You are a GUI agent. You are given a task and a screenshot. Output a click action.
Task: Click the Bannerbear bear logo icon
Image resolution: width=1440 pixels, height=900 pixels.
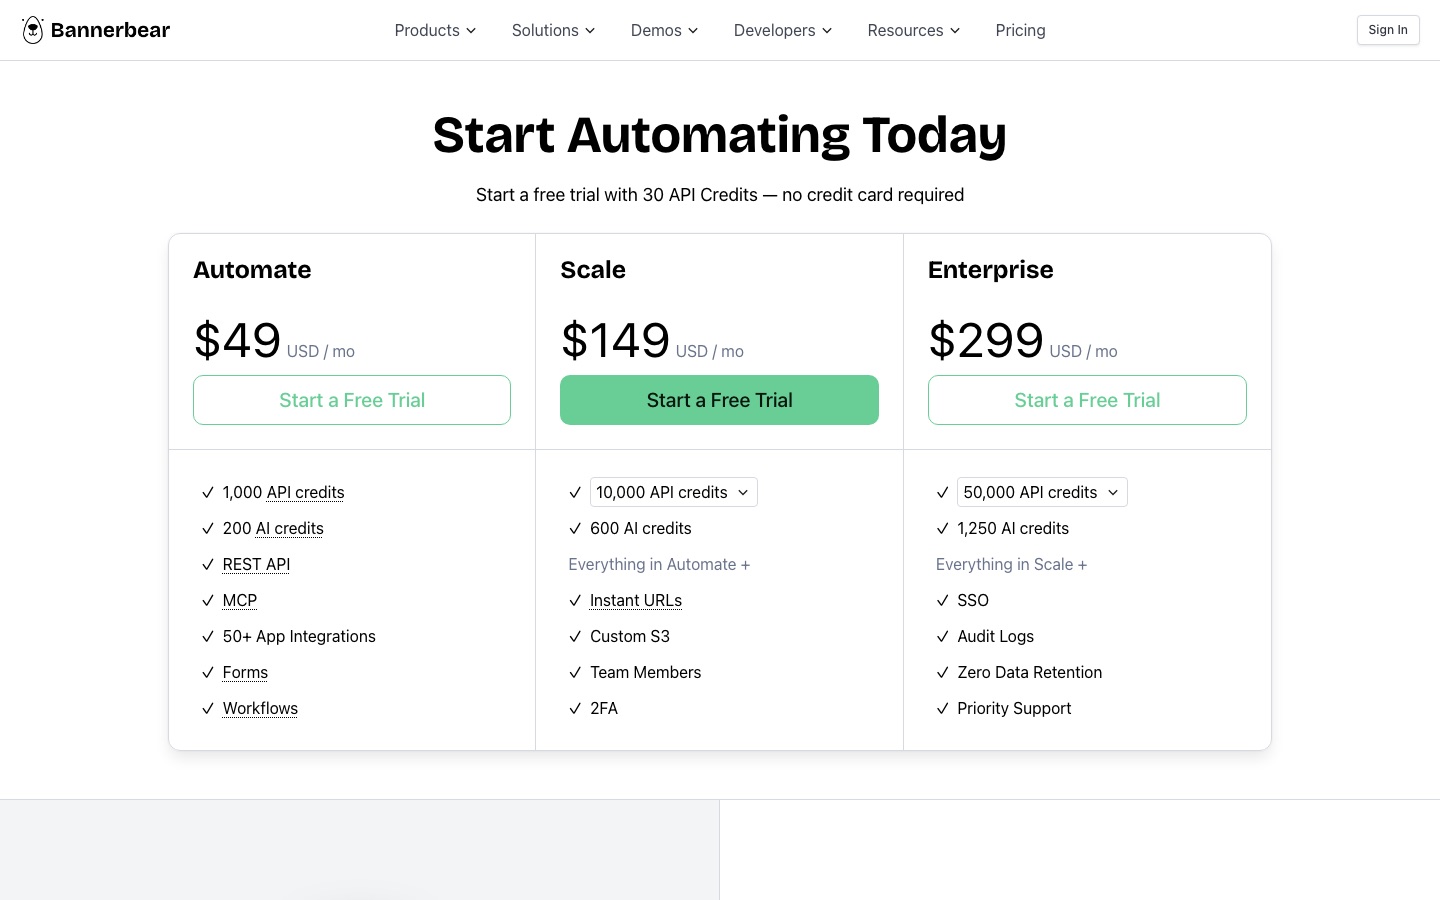[33, 30]
